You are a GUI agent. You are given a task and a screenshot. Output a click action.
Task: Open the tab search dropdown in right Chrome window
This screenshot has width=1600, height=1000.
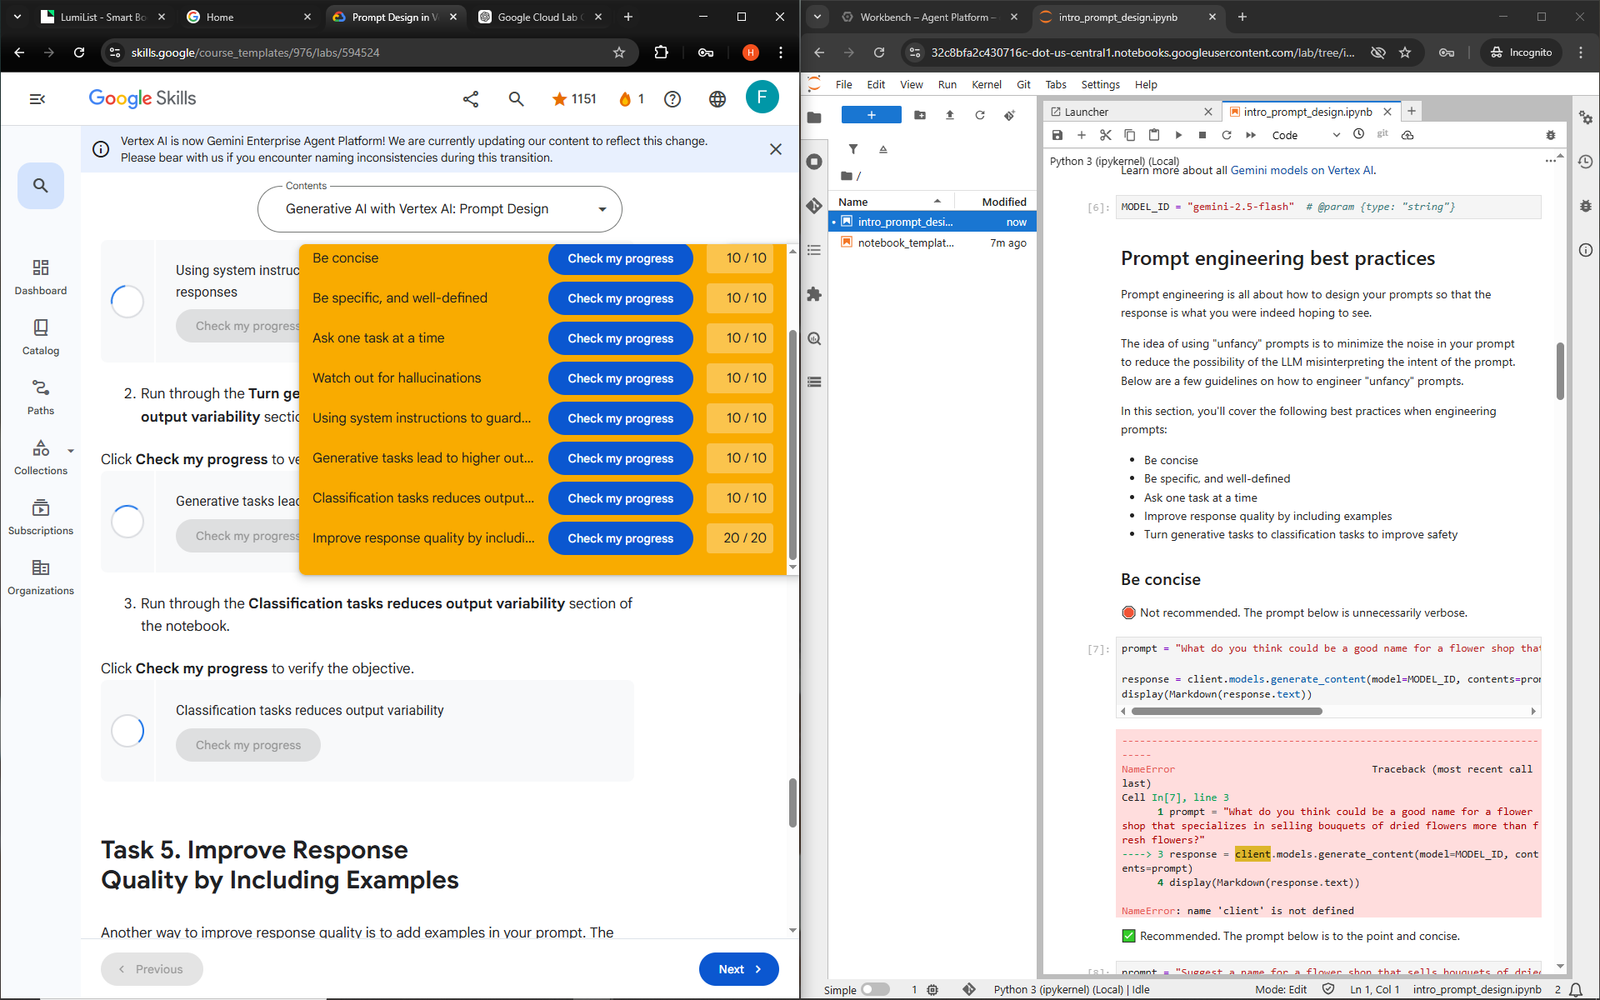point(817,17)
